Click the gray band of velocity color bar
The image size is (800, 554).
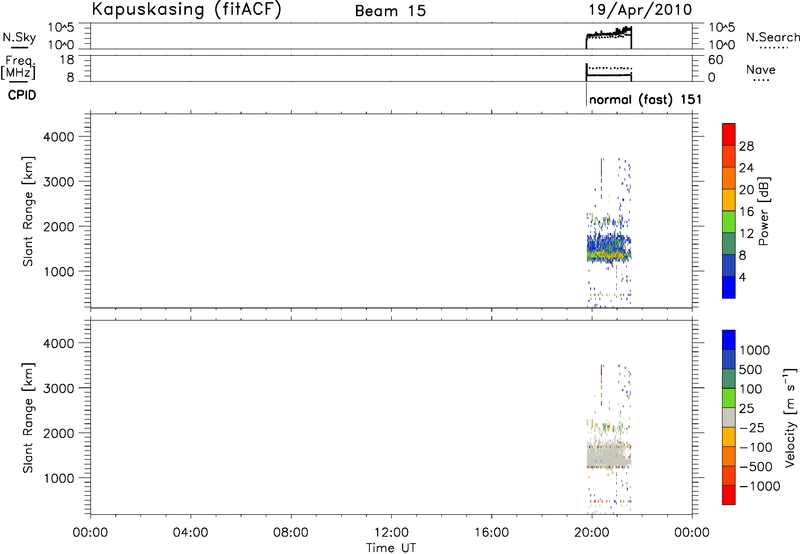[x=729, y=418]
